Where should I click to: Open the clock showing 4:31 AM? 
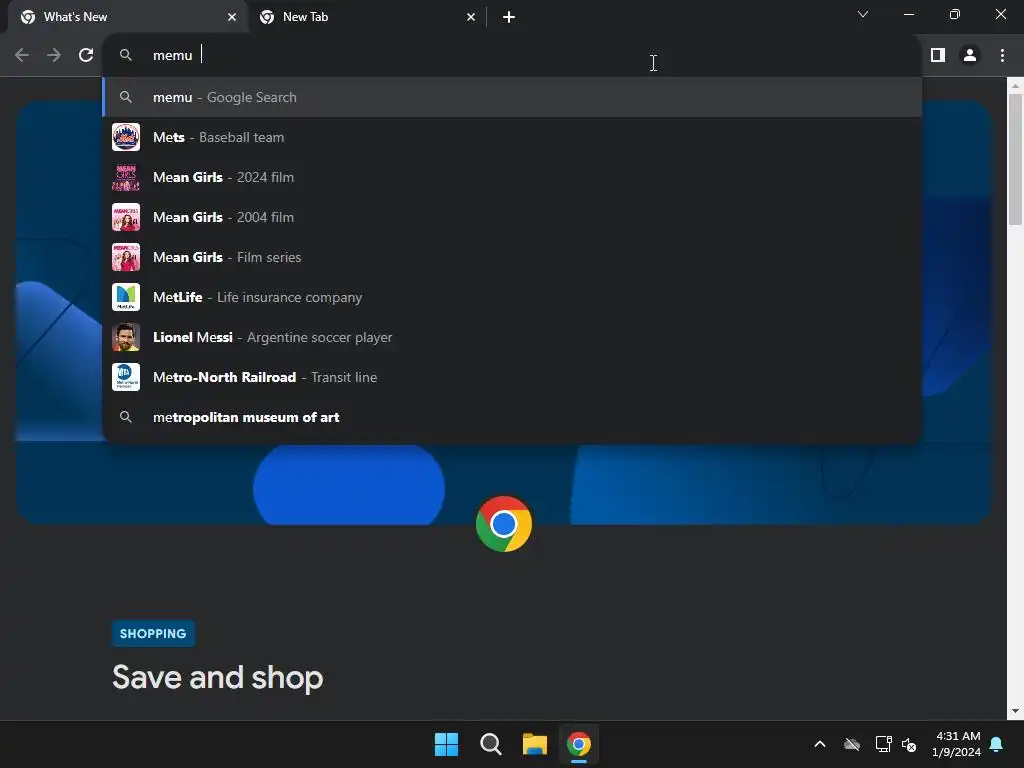tap(956, 744)
